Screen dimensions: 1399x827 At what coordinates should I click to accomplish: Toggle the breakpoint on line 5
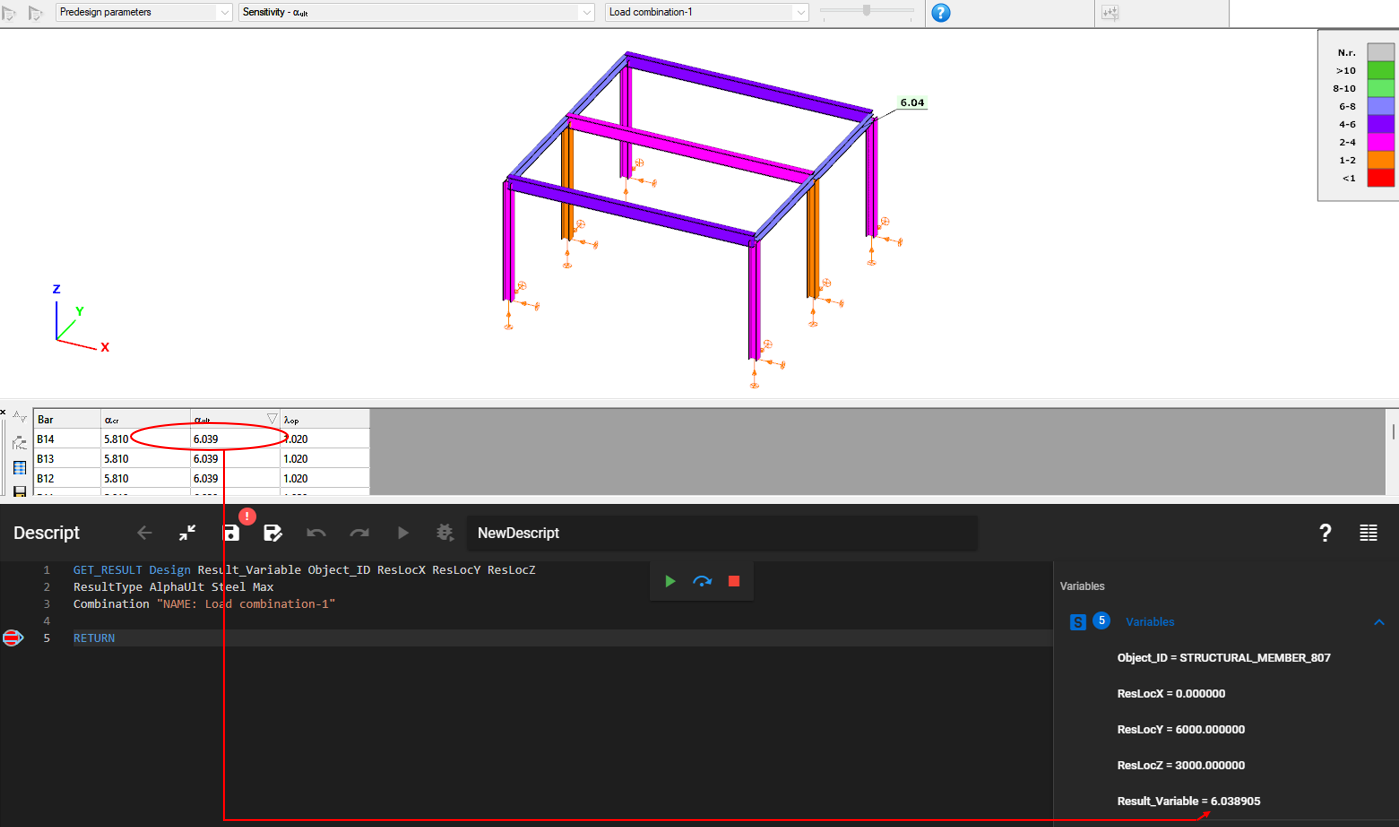(12, 638)
